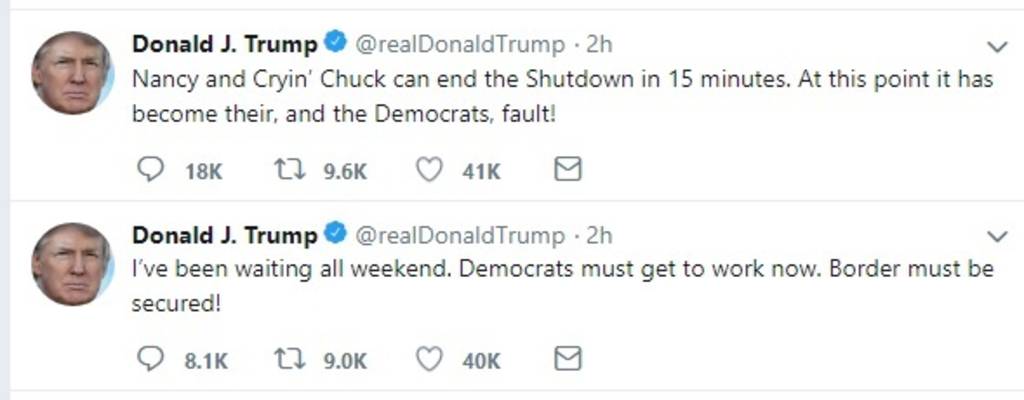Viewport: 1024px width, 400px height.
Task: Open the tweet text about waiting all weekend
Action: [560, 286]
